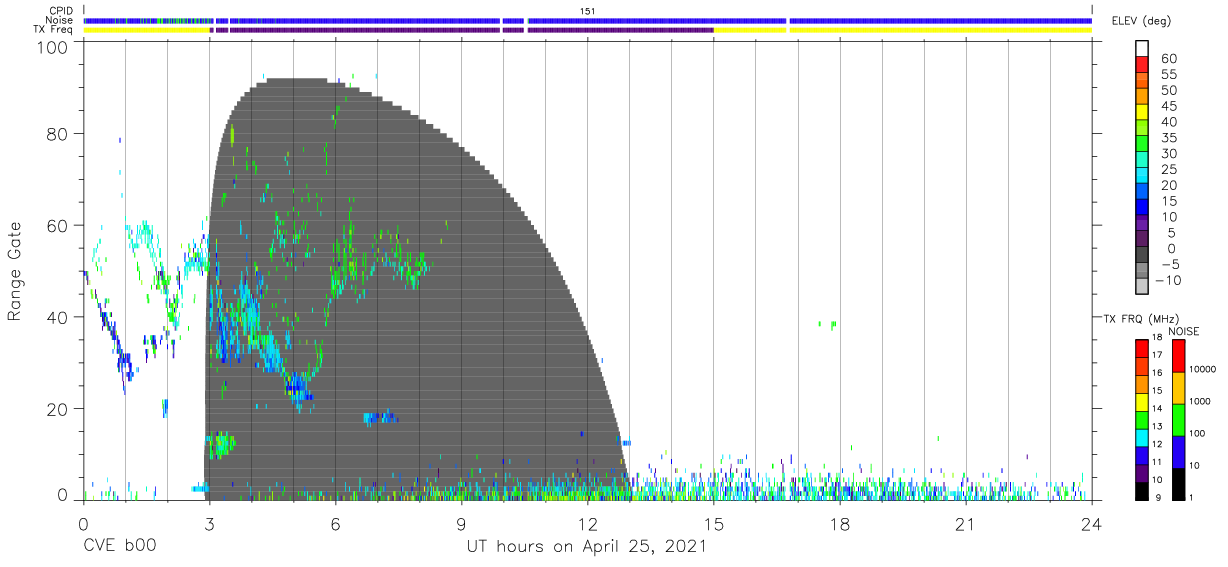Select the yellow 14–15 MHz TX frequency band

[x=1141, y=402]
